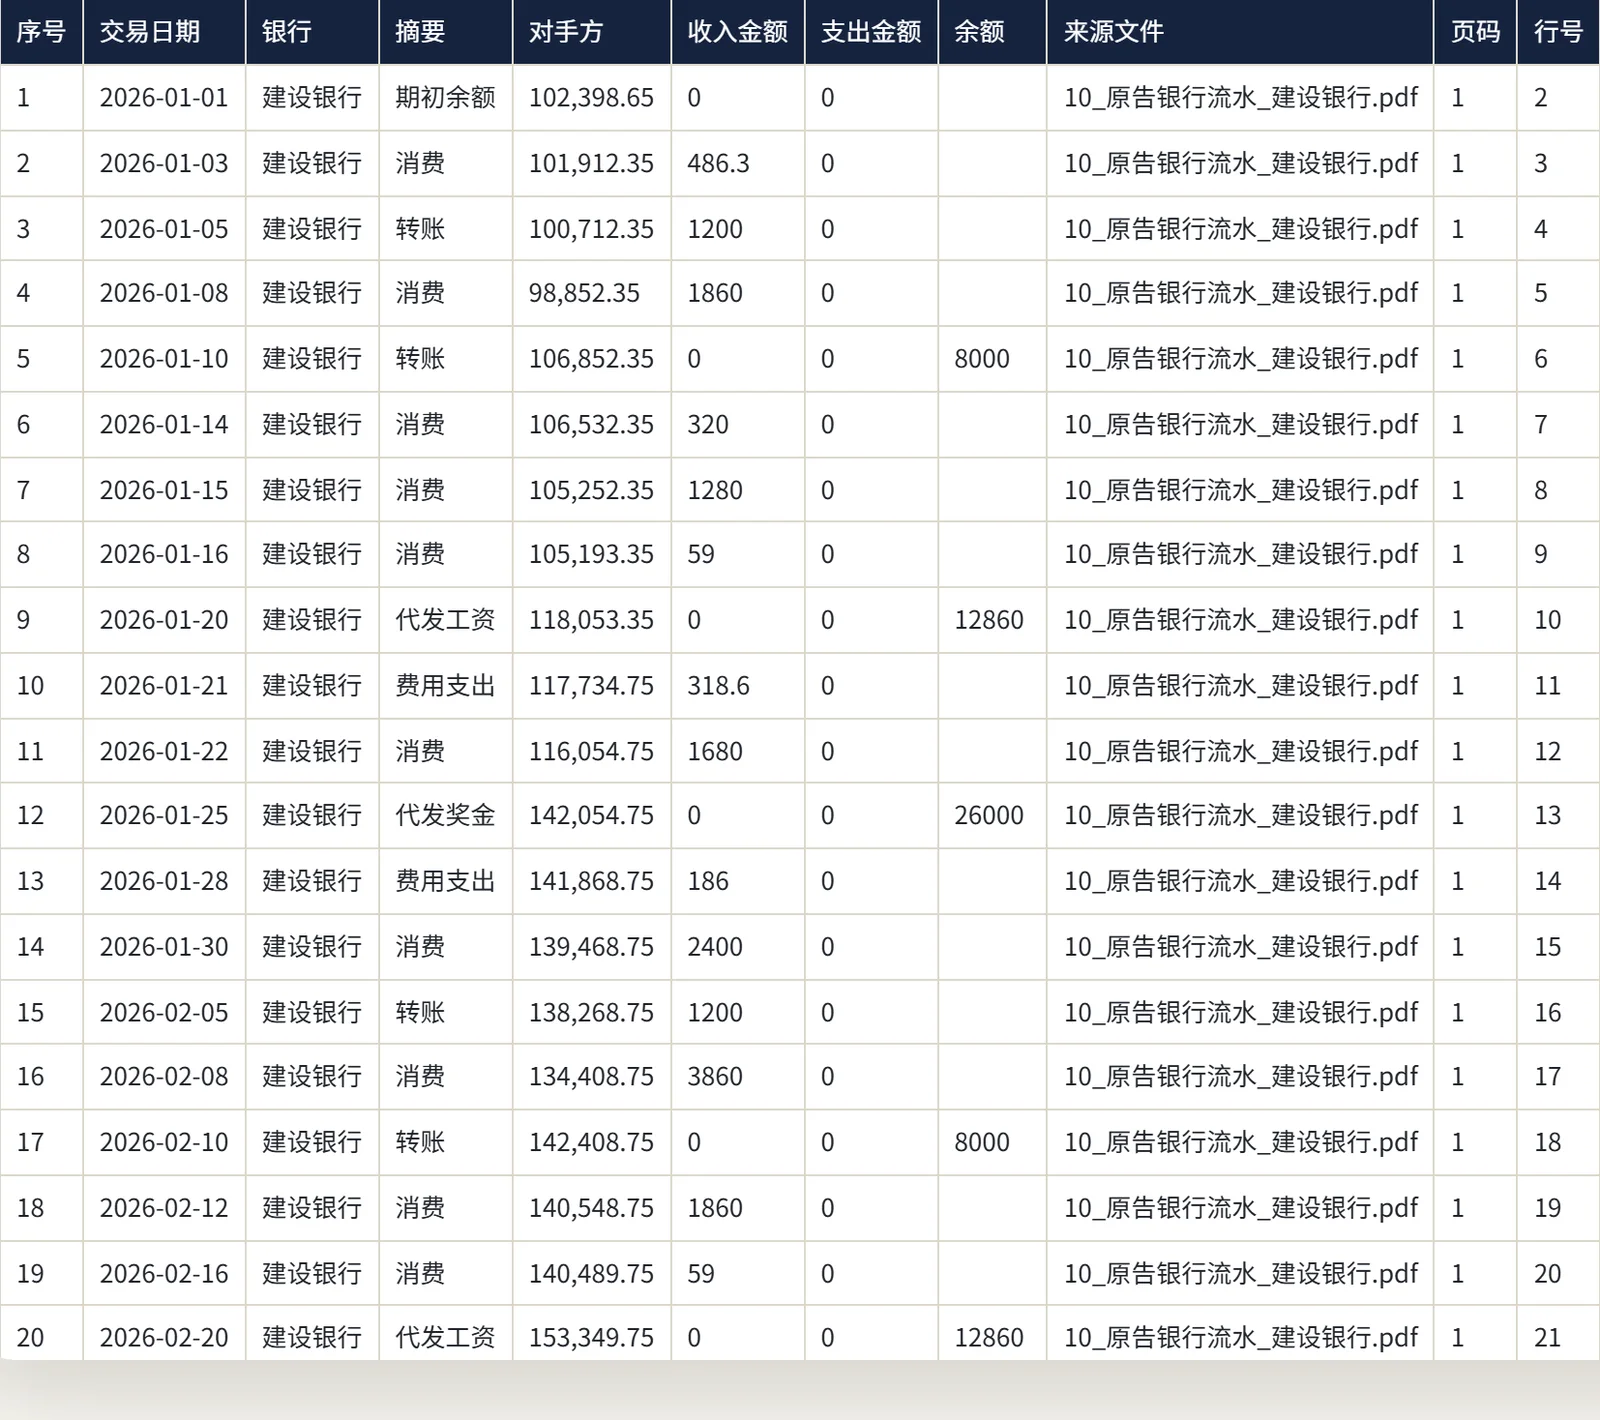The image size is (1600, 1420).
Task: Click the amount 318.6
Action: pos(718,686)
